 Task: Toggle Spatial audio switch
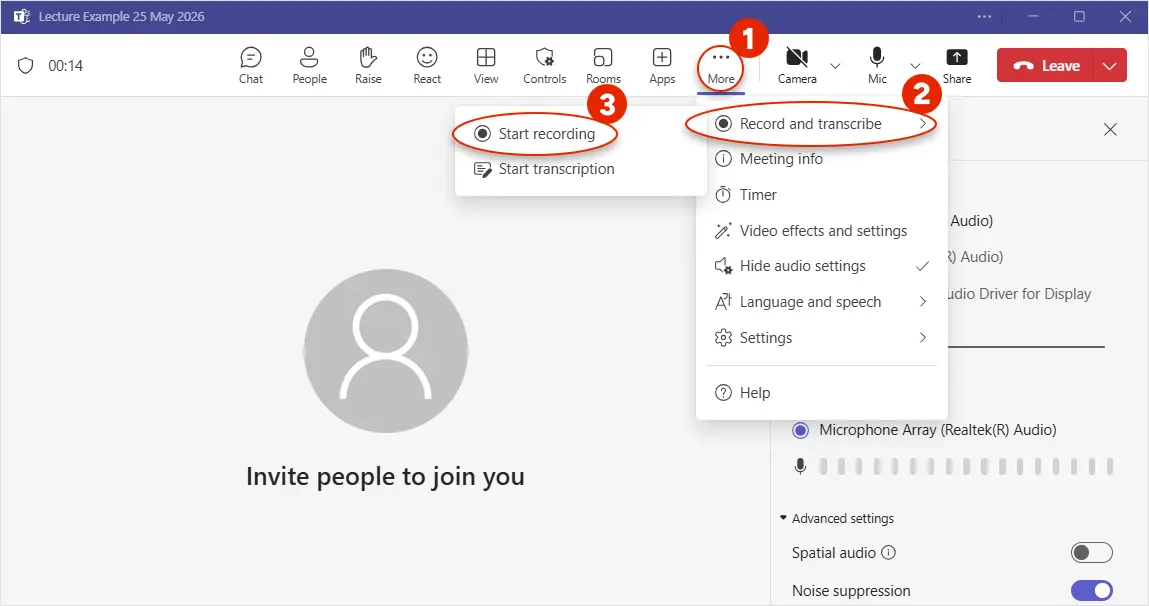pos(1092,553)
